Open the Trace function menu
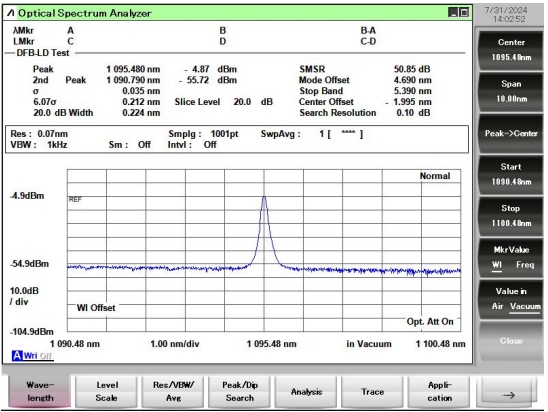This screenshot has height=412, width=548. coord(373,391)
